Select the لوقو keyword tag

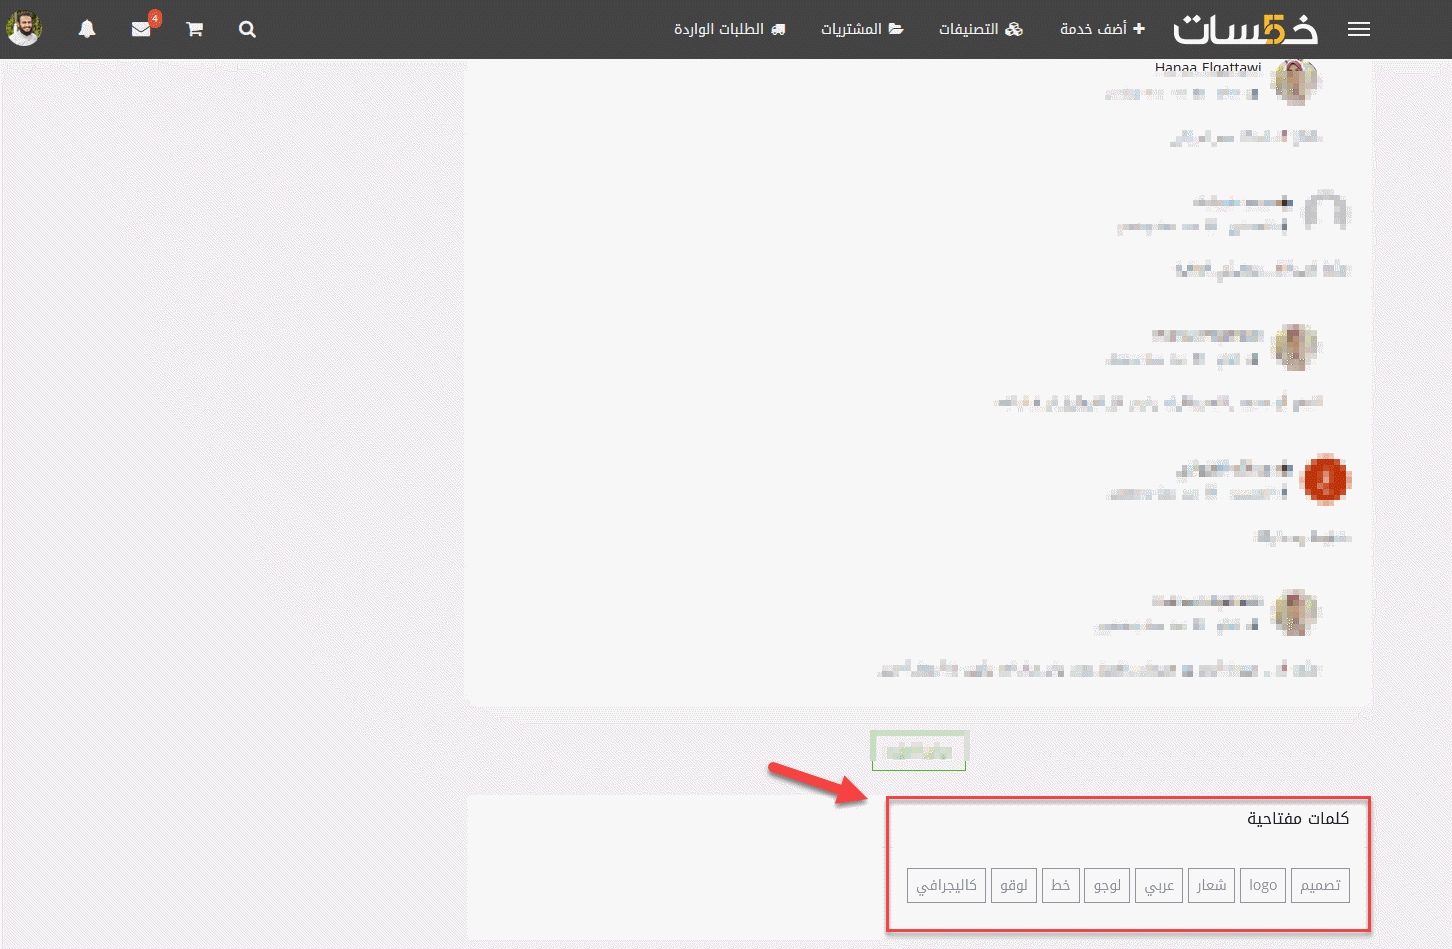click(1013, 885)
